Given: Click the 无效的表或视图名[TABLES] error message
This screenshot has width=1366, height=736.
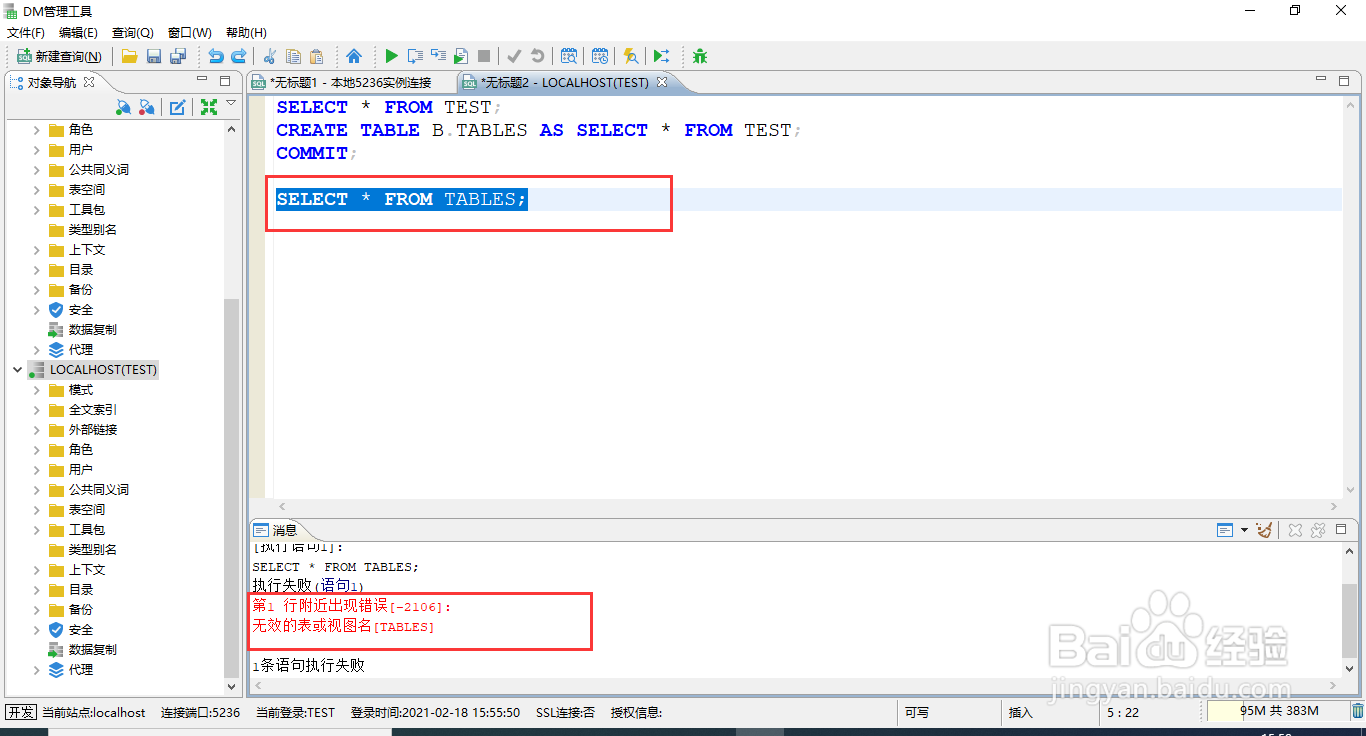Looking at the screenshot, I should coord(343,626).
